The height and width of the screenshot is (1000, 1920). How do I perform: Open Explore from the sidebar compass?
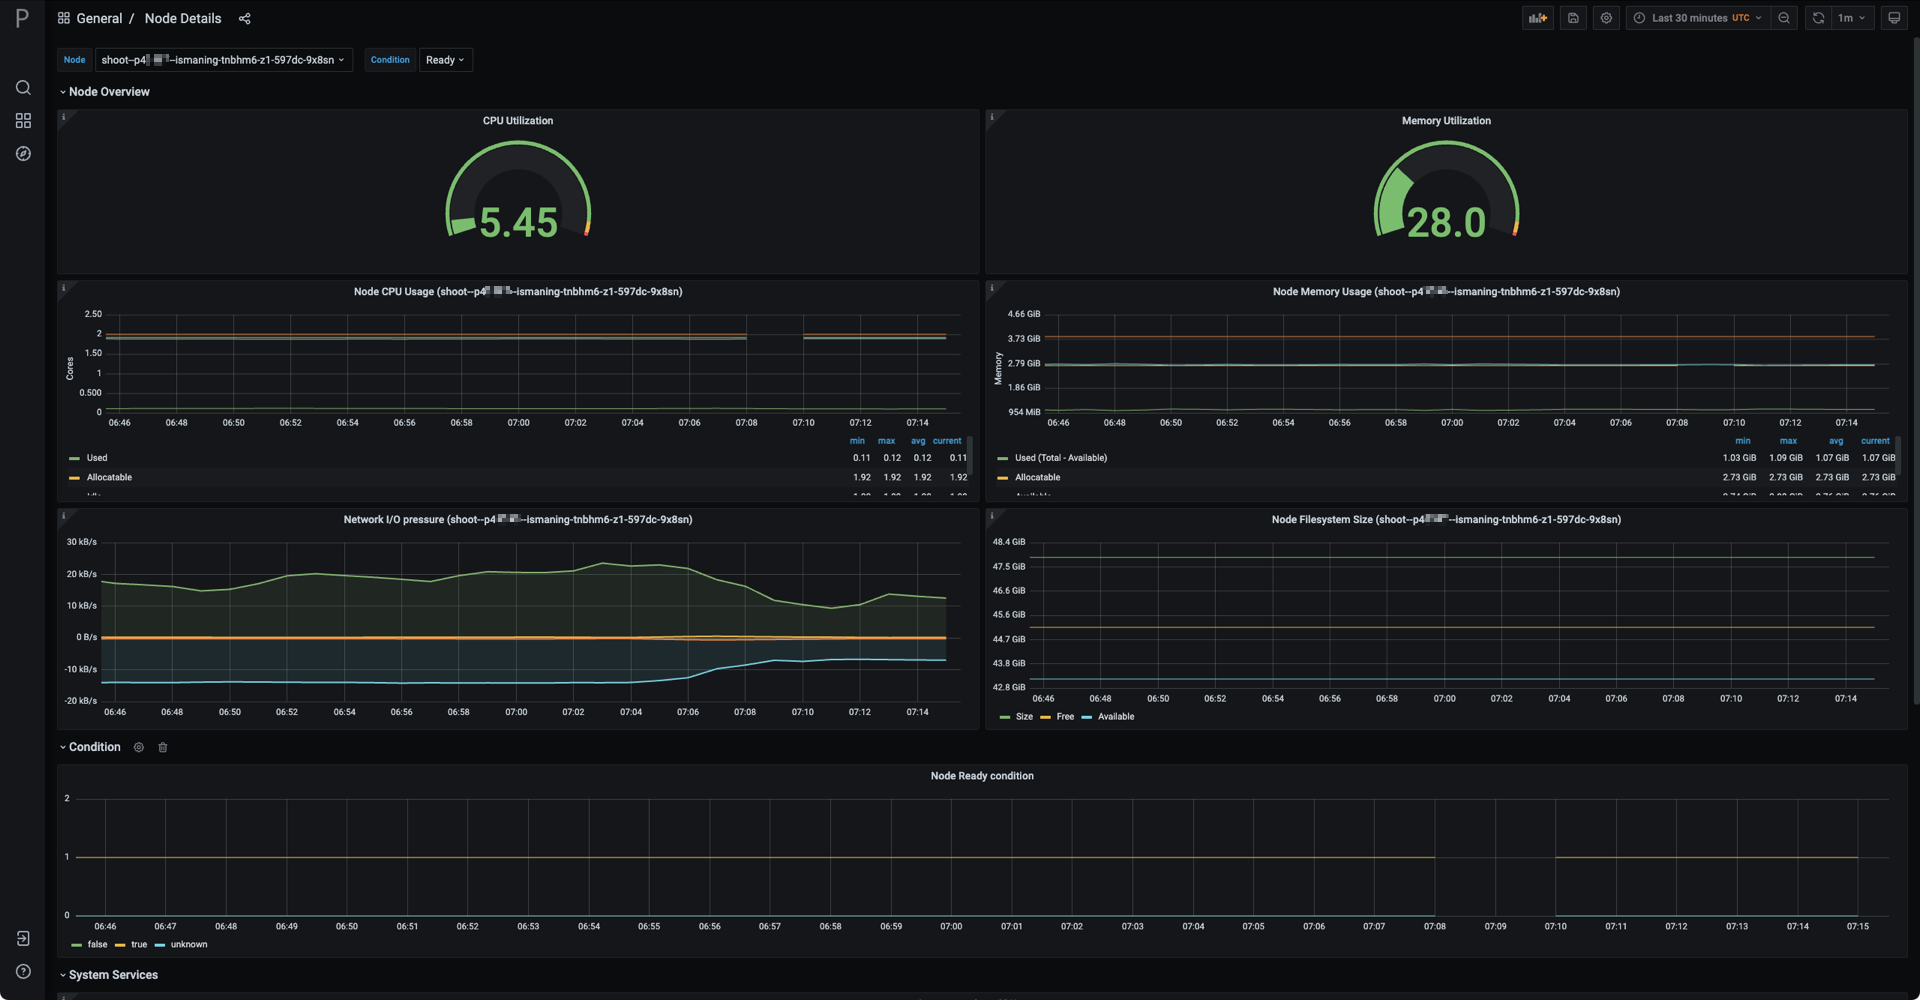[x=23, y=154]
